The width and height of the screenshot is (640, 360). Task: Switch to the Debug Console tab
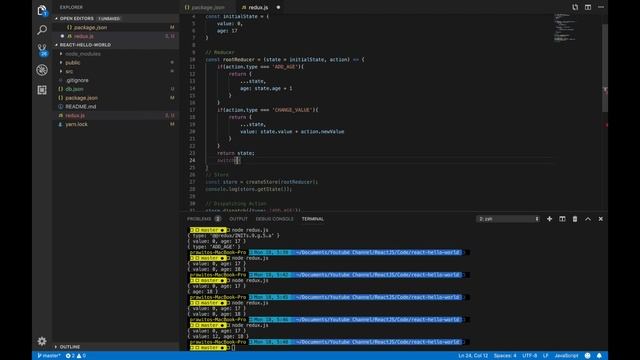click(275, 219)
